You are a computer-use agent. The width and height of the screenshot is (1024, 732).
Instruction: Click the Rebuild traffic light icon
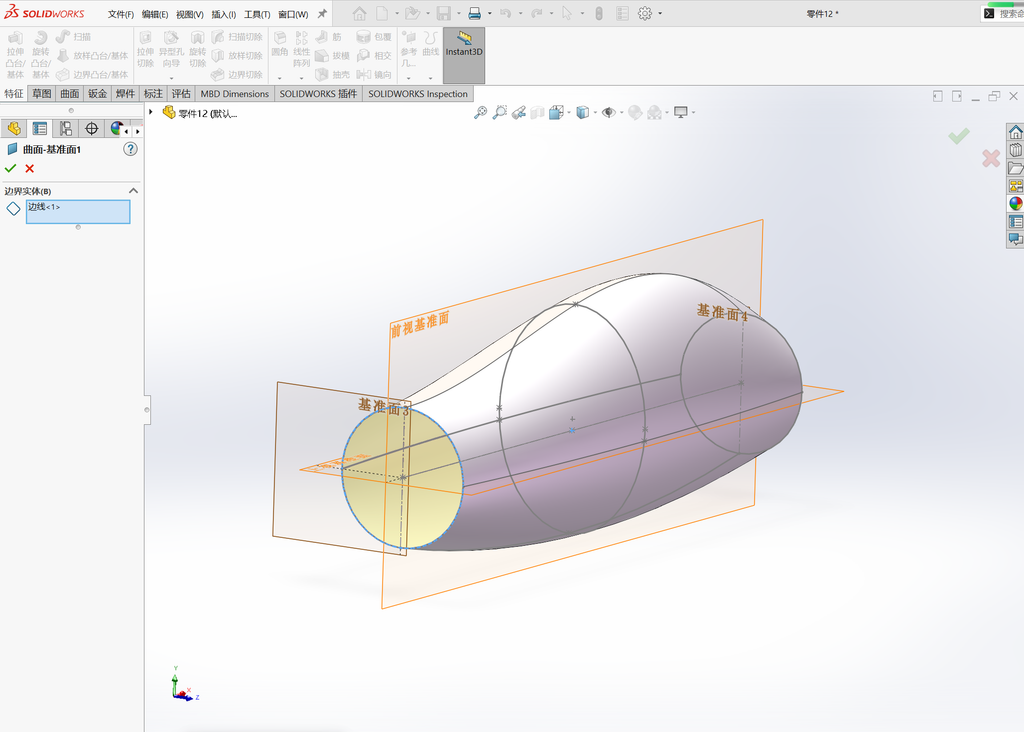599,13
